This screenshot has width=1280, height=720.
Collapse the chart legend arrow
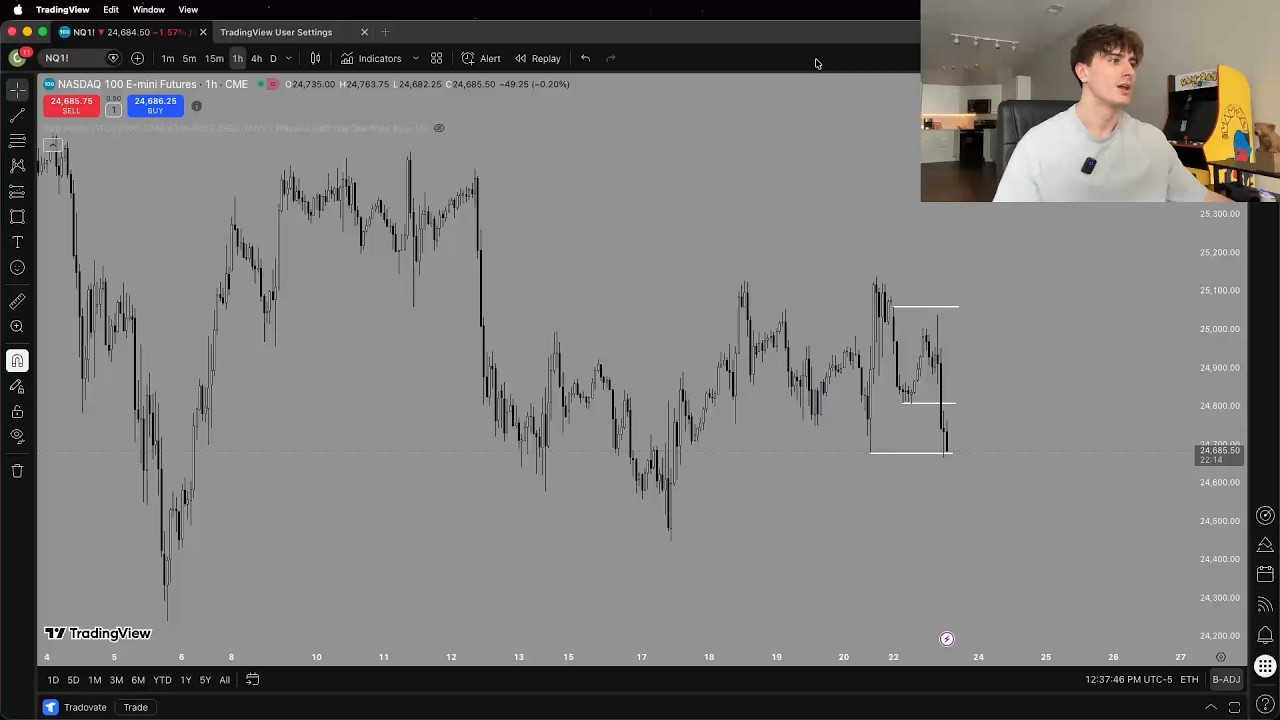52,146
